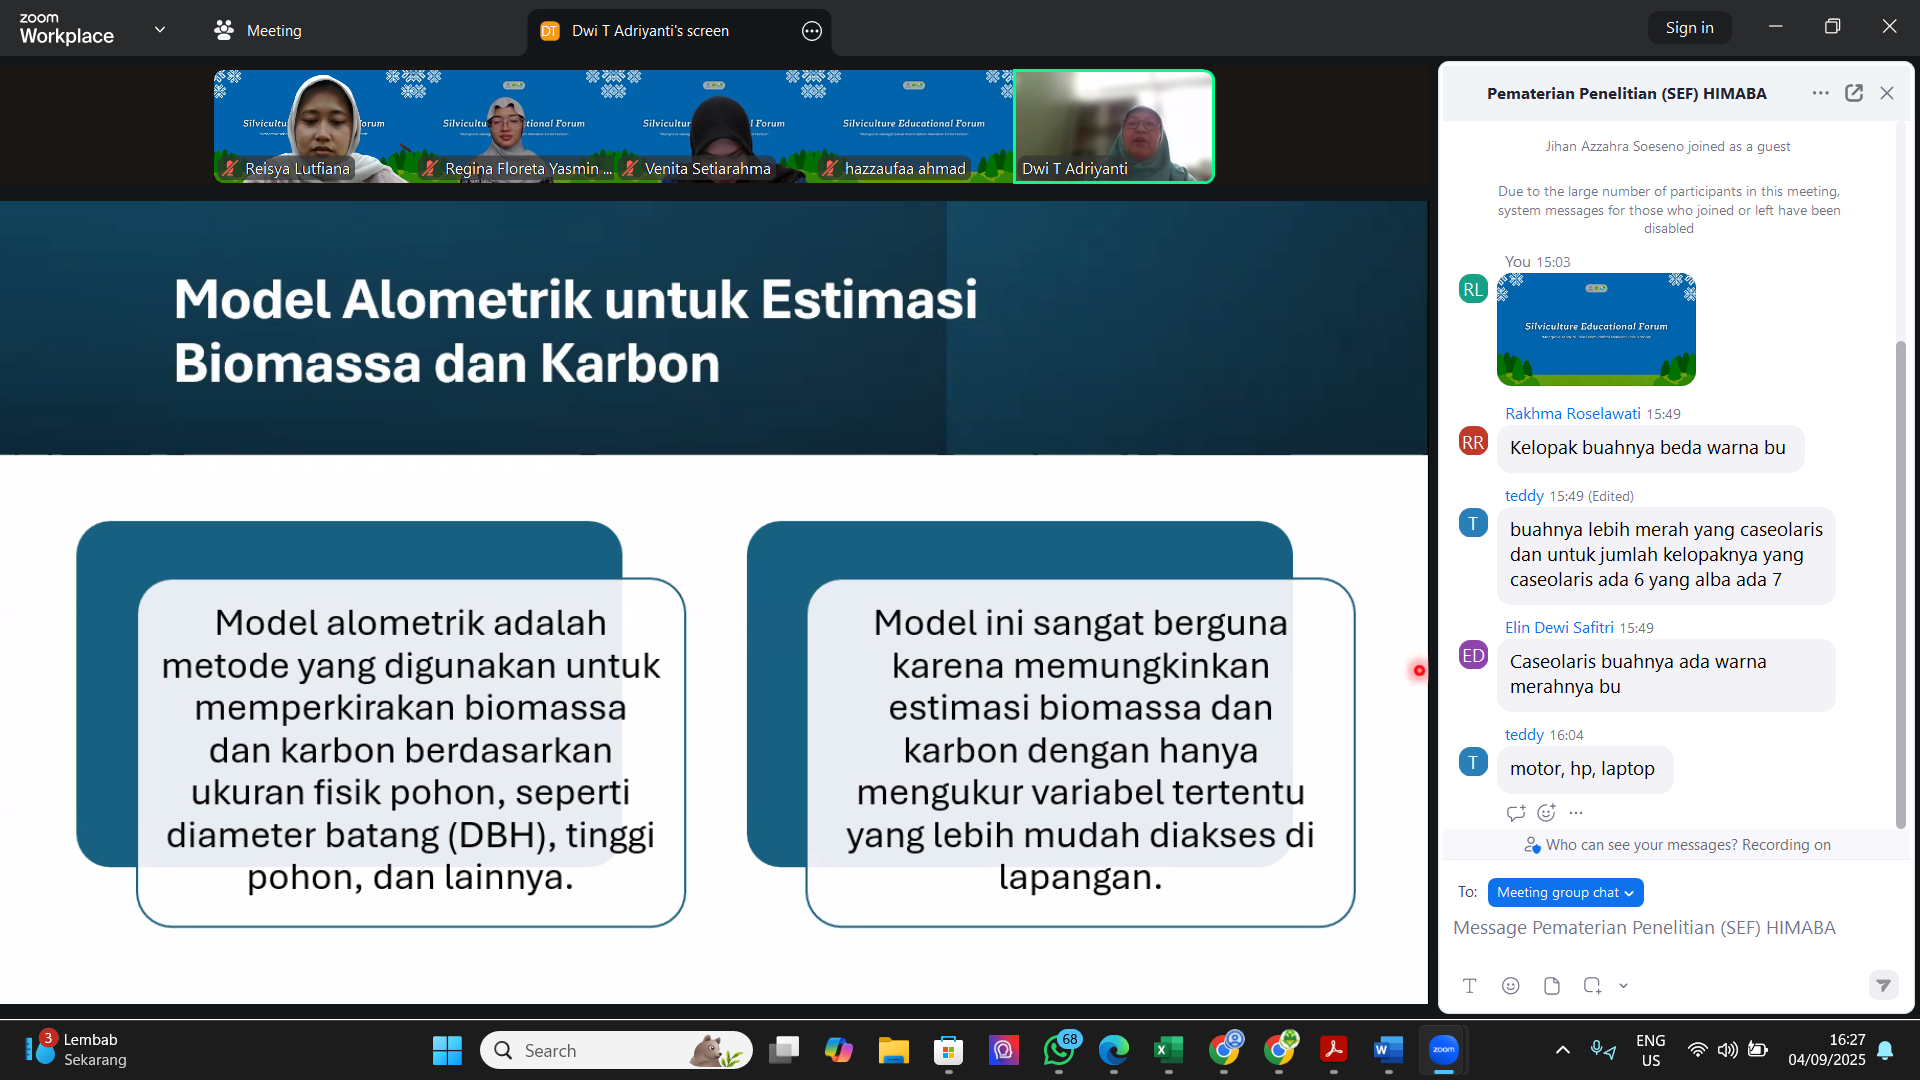The height and width of the screenshot is (1080, 1920).
Task: Show hidden system tray icons
Action: (1562, 1050)
